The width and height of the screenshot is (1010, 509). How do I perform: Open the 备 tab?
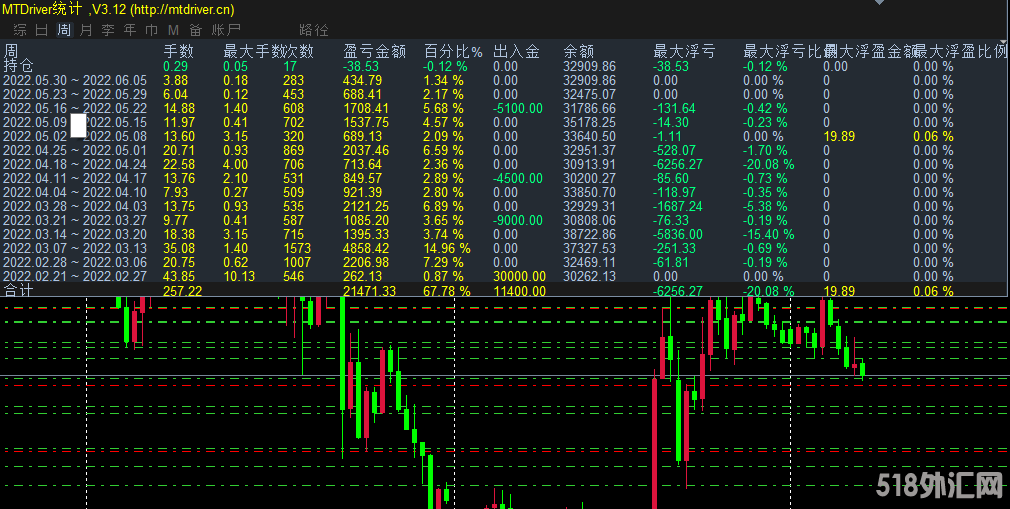coord(195,30)
